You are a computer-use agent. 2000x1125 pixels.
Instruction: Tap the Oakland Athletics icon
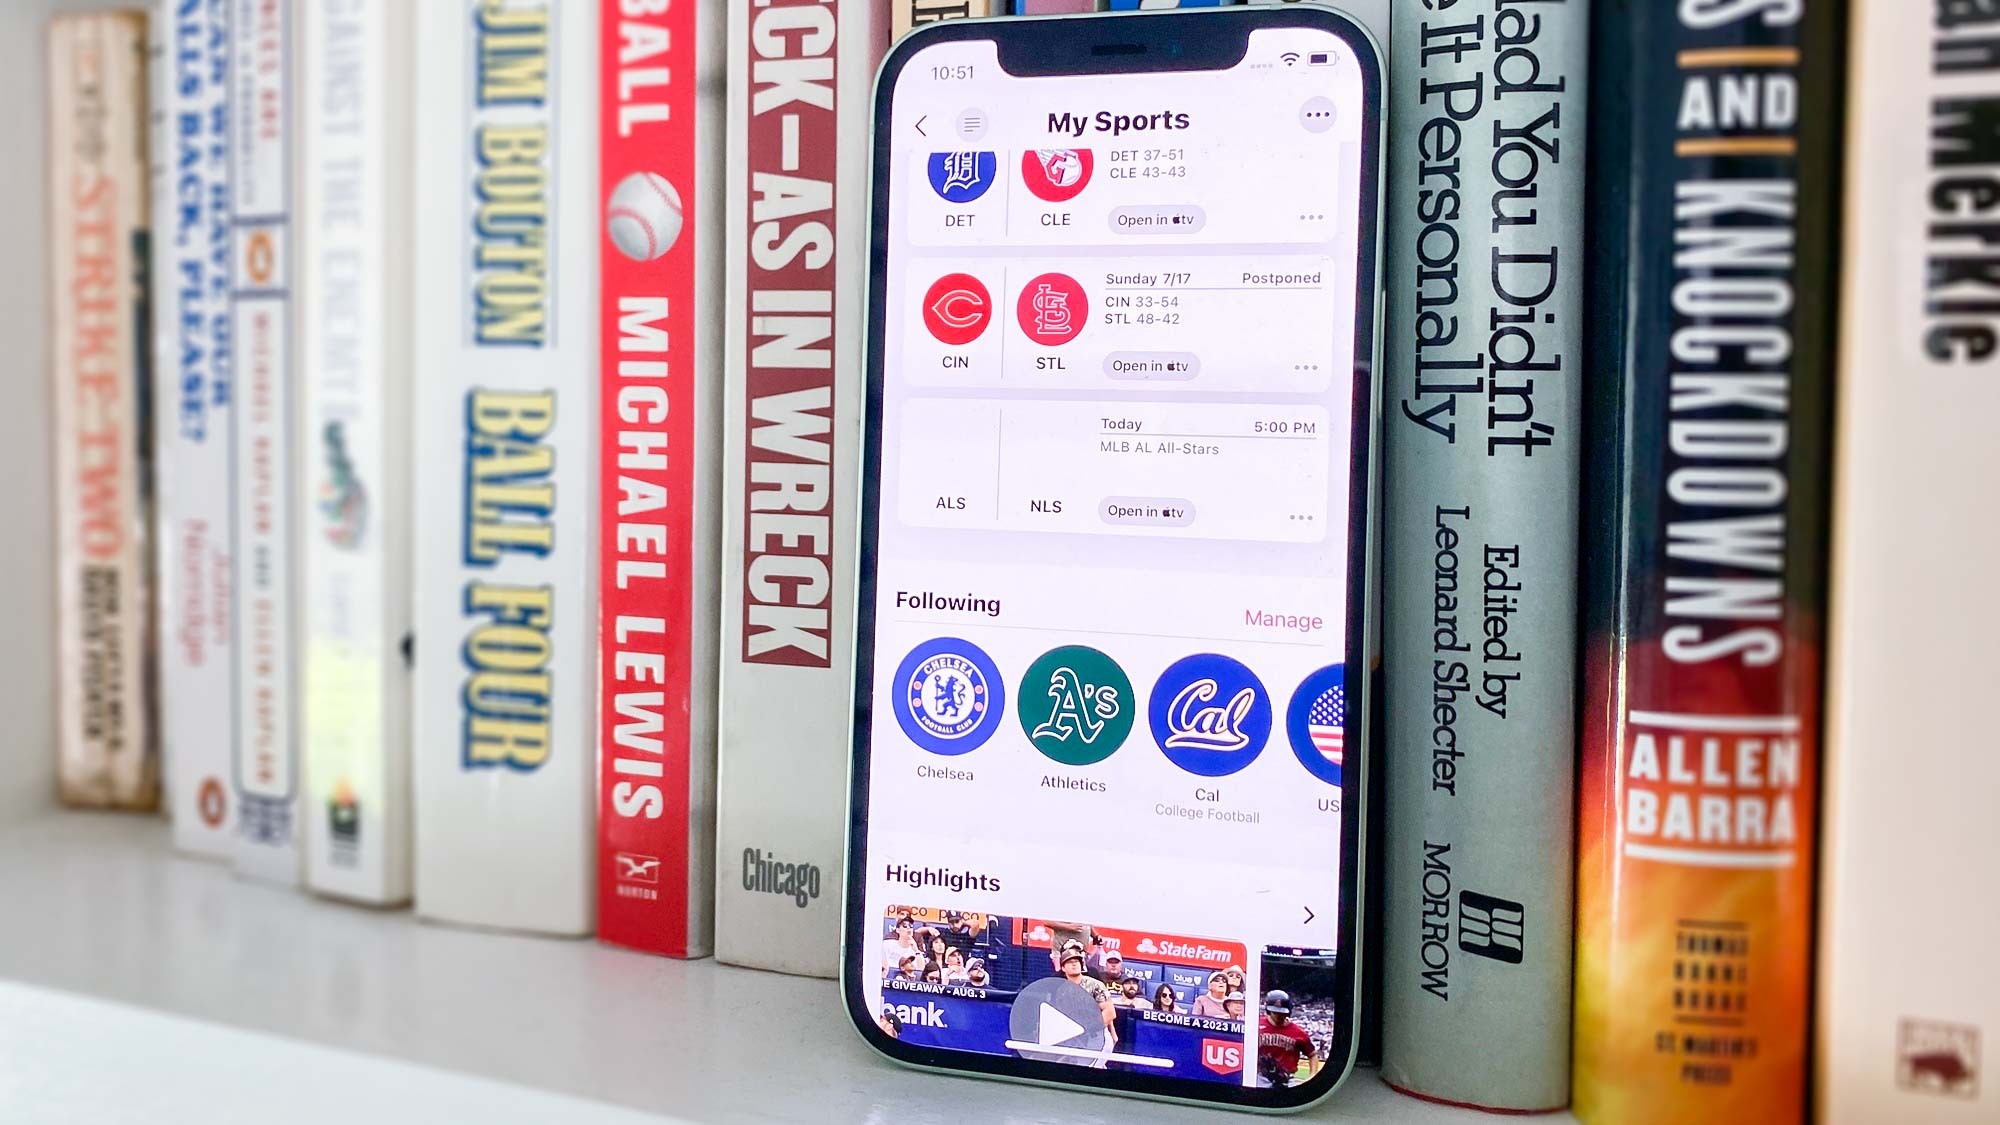(1076, 709)
